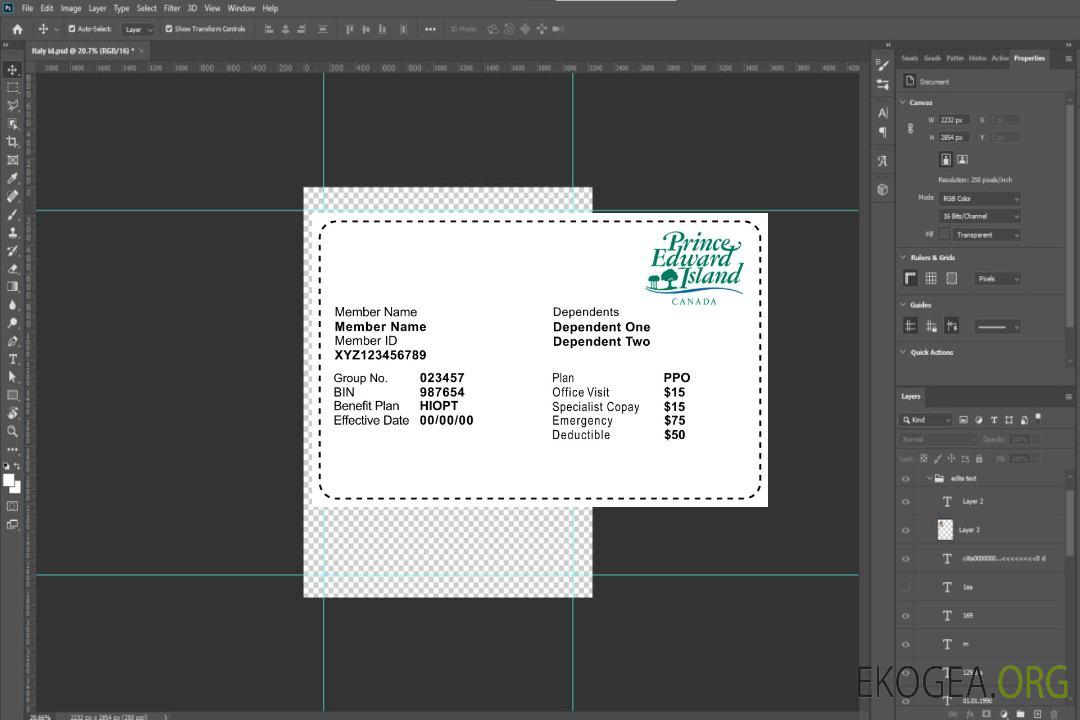Screen dimensions: 1080x720
Task: Click the more options ellipsis button
Action: pyautogui.click(x=430, y=29)
